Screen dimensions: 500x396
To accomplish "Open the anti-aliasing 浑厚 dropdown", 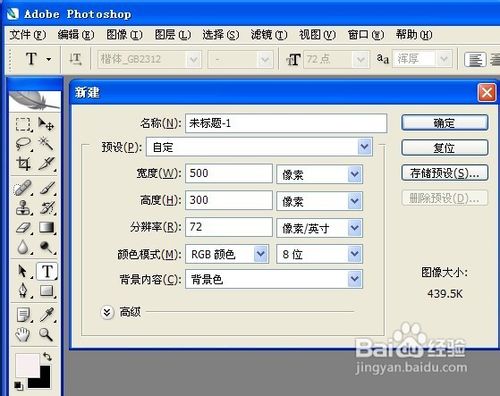I will click(x=444, y=60).
